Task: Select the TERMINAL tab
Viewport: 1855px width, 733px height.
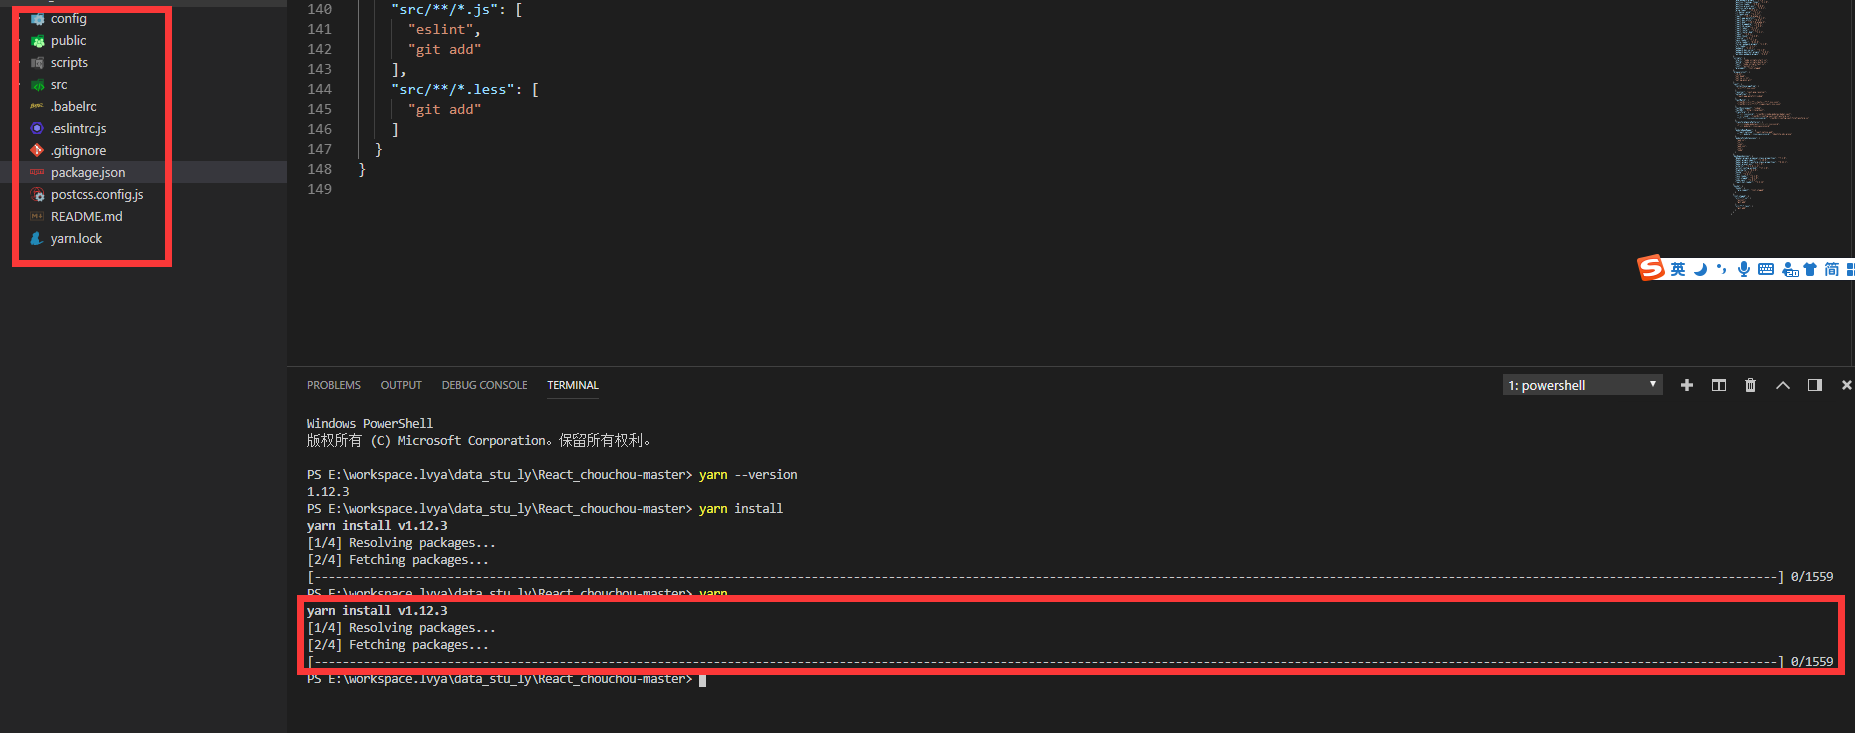Action: (x=573, y=385)
